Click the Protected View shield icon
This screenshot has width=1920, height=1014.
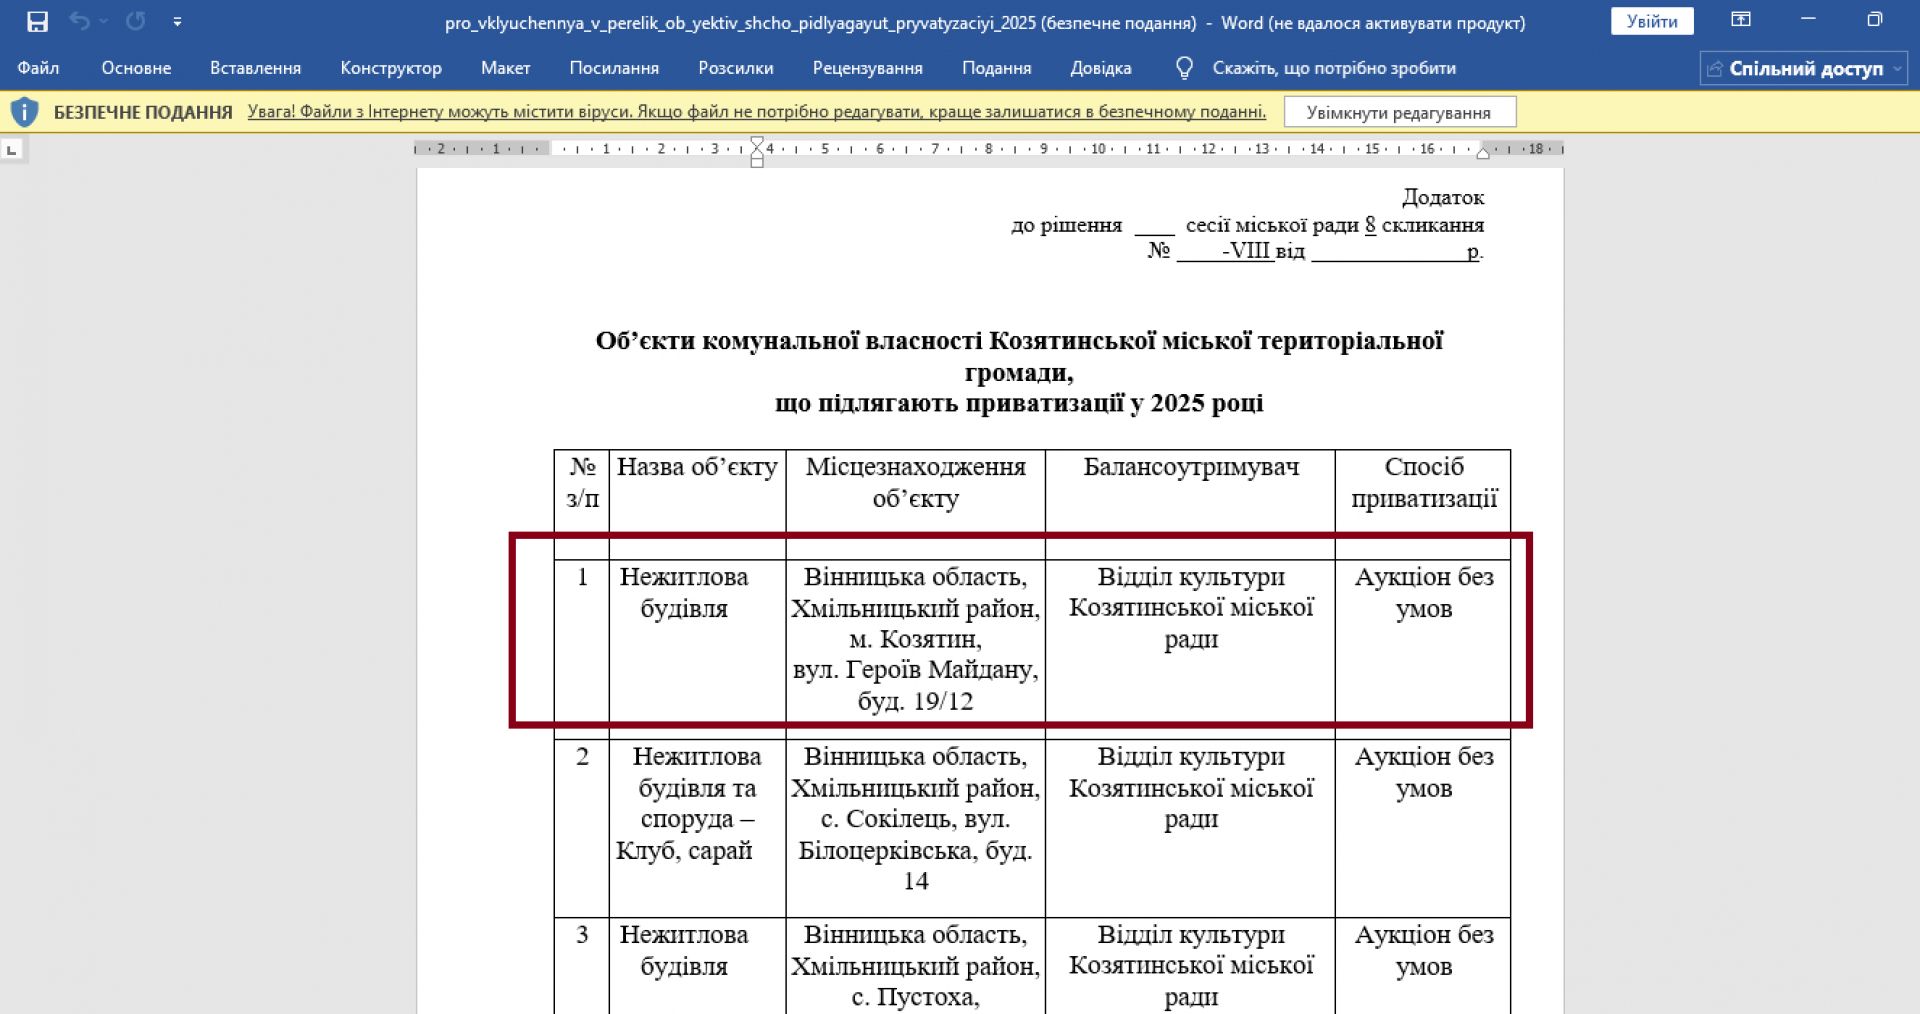tap(24, 112)
